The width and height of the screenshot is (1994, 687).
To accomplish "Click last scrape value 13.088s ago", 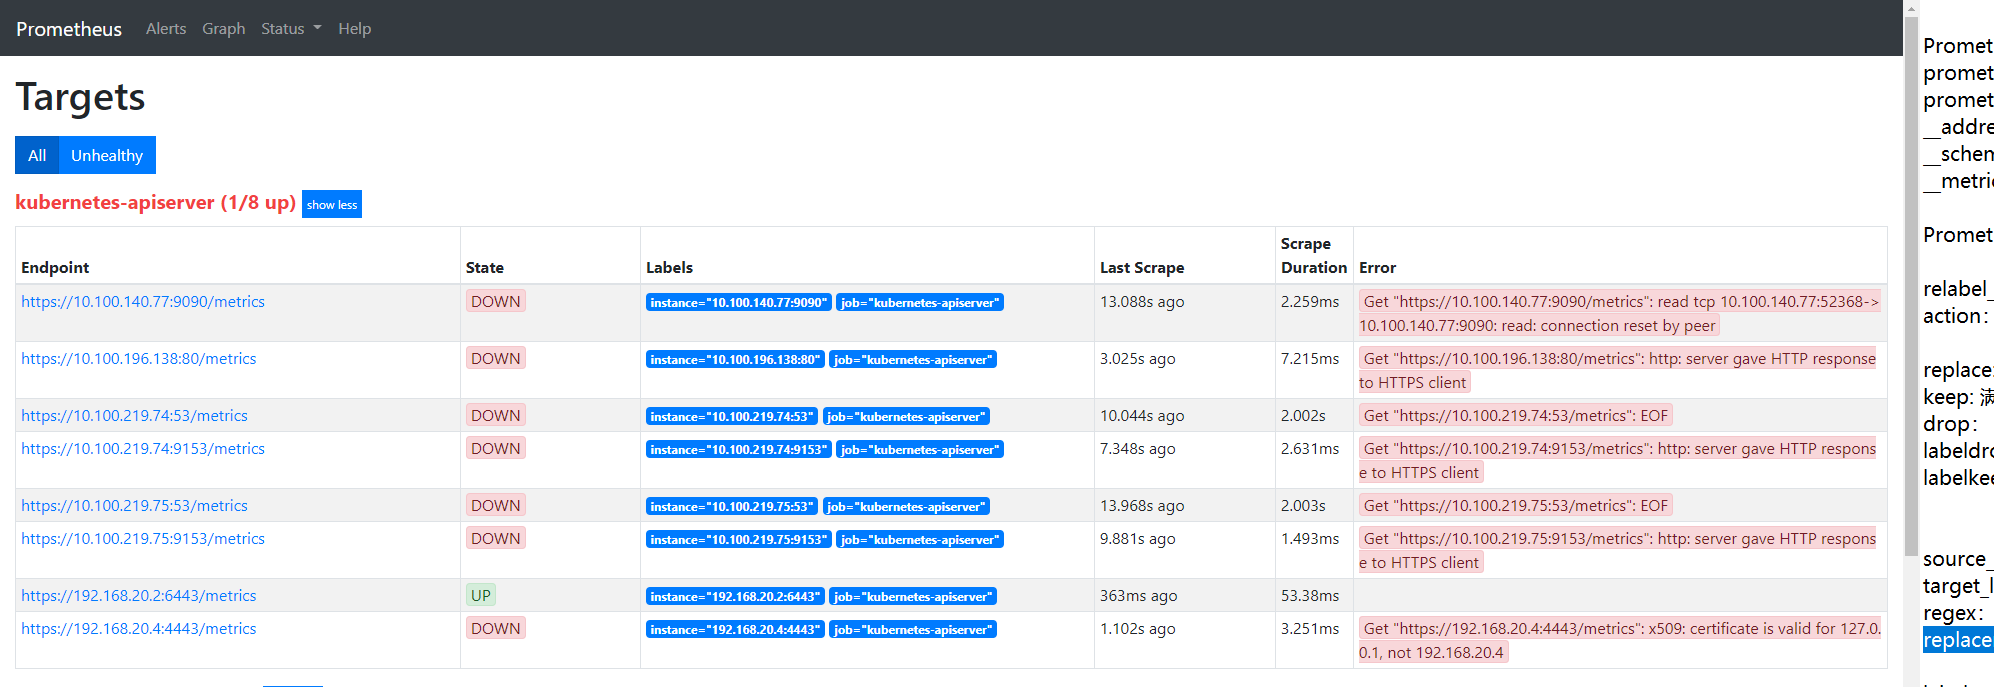I will pyautogui.click(x=1142, y=302).
